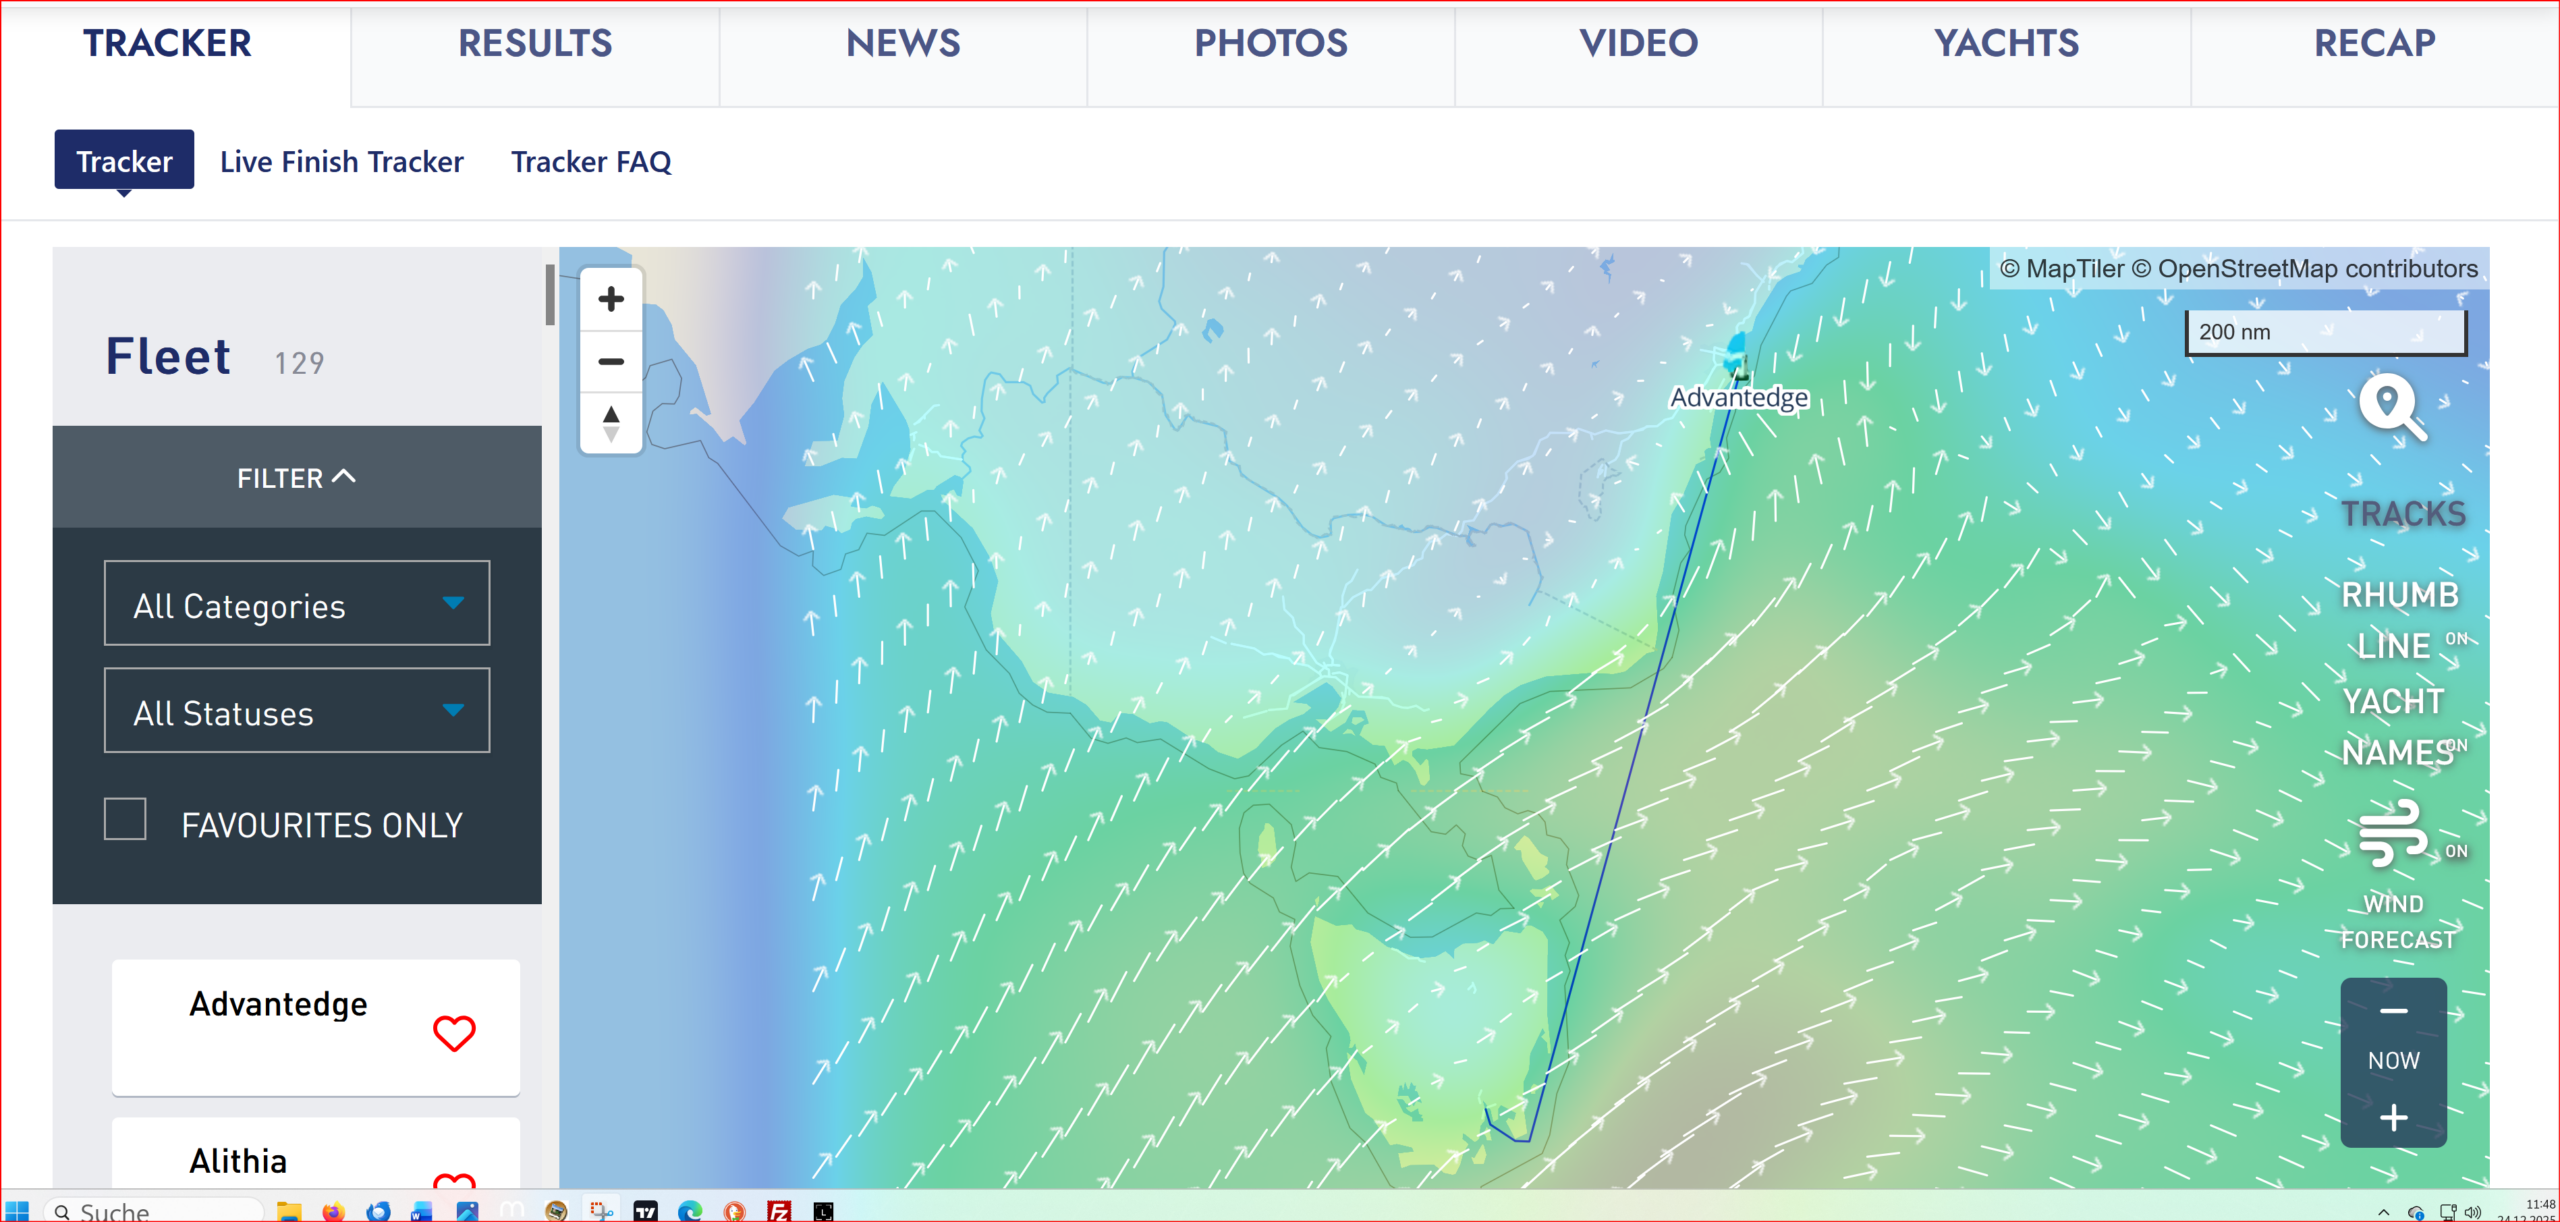This screenshot has width=2560, height=1222.
Task: Reset map compass bearing to north
Action: coord(611,423)
